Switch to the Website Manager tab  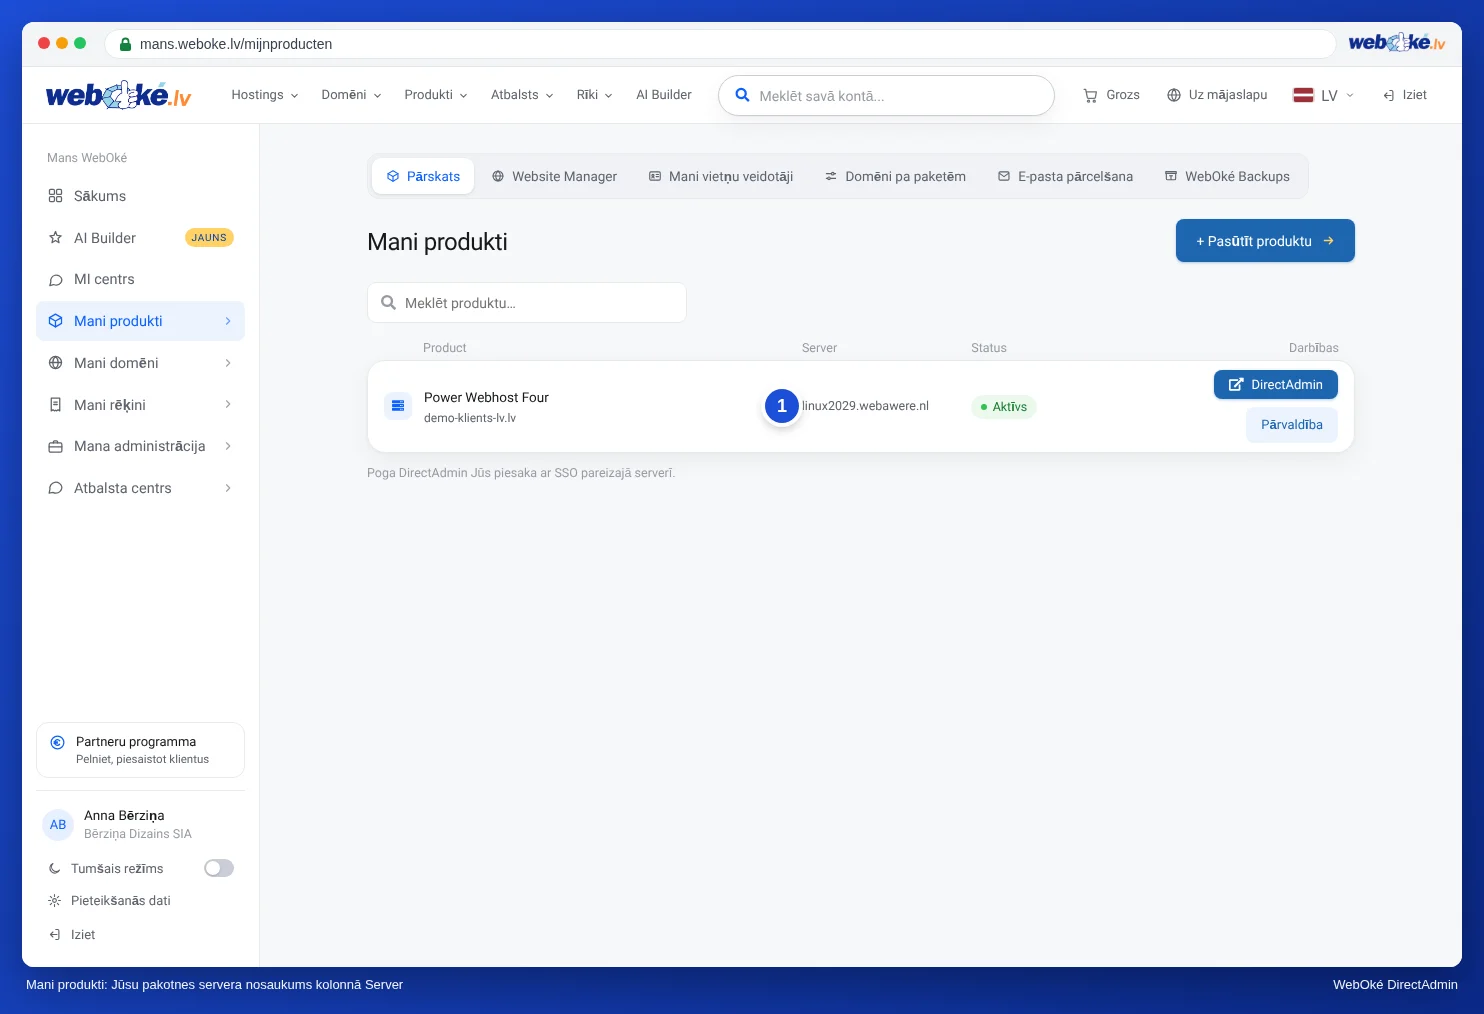pos(554,176)
